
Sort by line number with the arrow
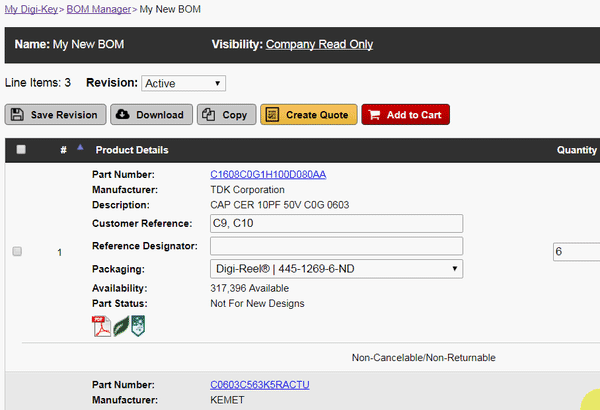pos(80,146)
